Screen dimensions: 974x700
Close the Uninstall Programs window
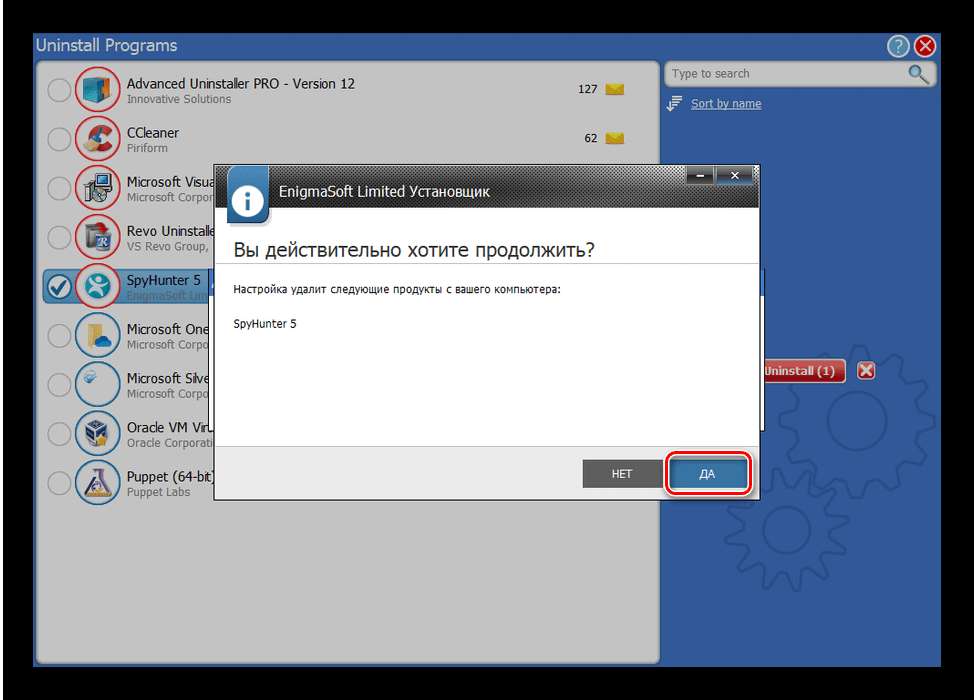(x=925, y=46)
